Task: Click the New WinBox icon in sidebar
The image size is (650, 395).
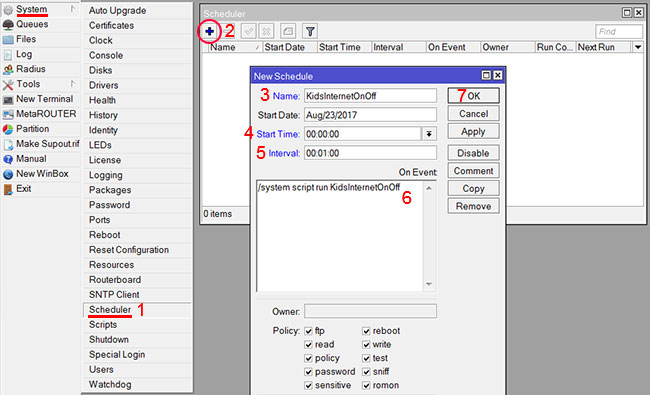Action: coord(8,174)
